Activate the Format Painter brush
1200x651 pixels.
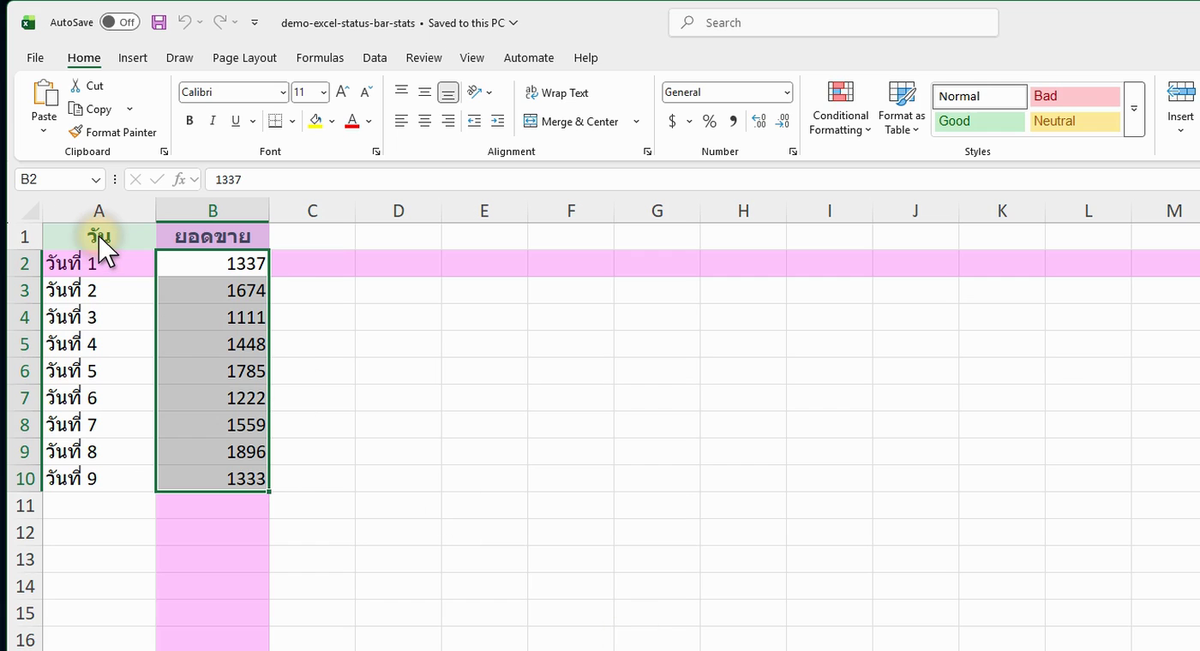tap(76, 132)
